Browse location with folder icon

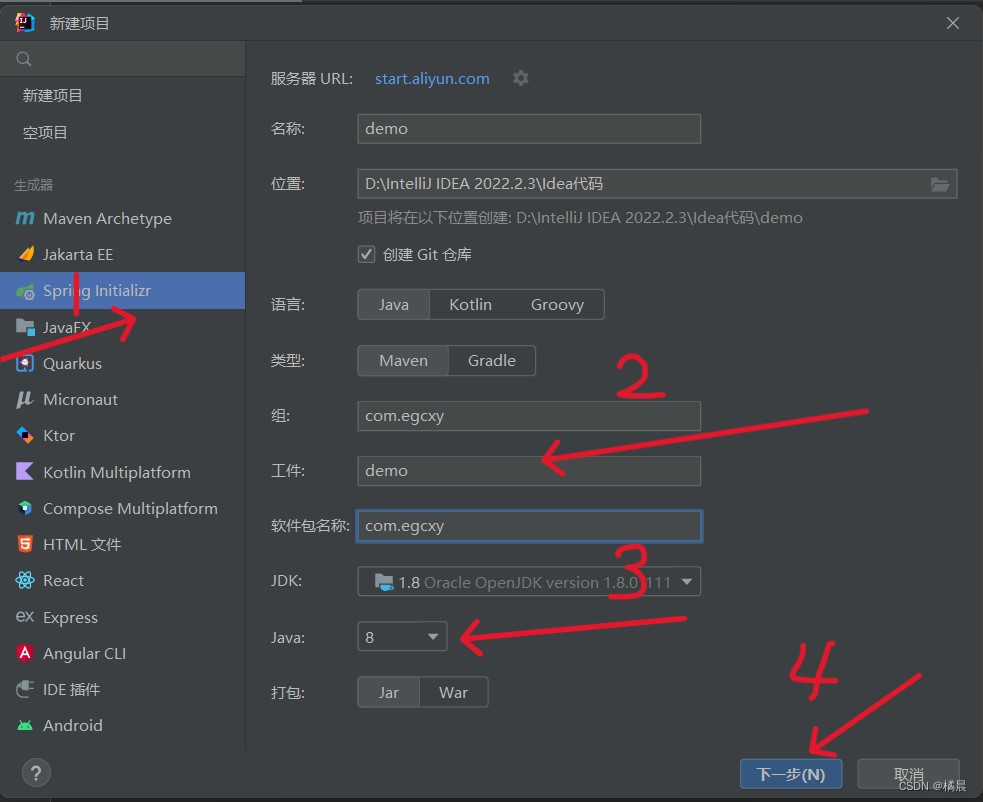click(939, 184)
